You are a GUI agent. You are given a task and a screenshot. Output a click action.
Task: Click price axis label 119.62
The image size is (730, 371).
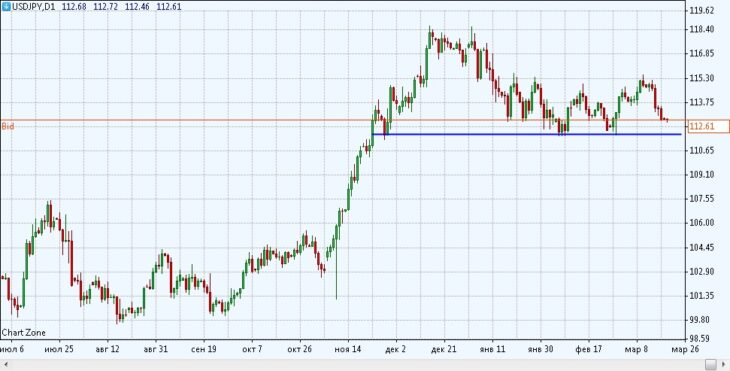tap(702, 11)
